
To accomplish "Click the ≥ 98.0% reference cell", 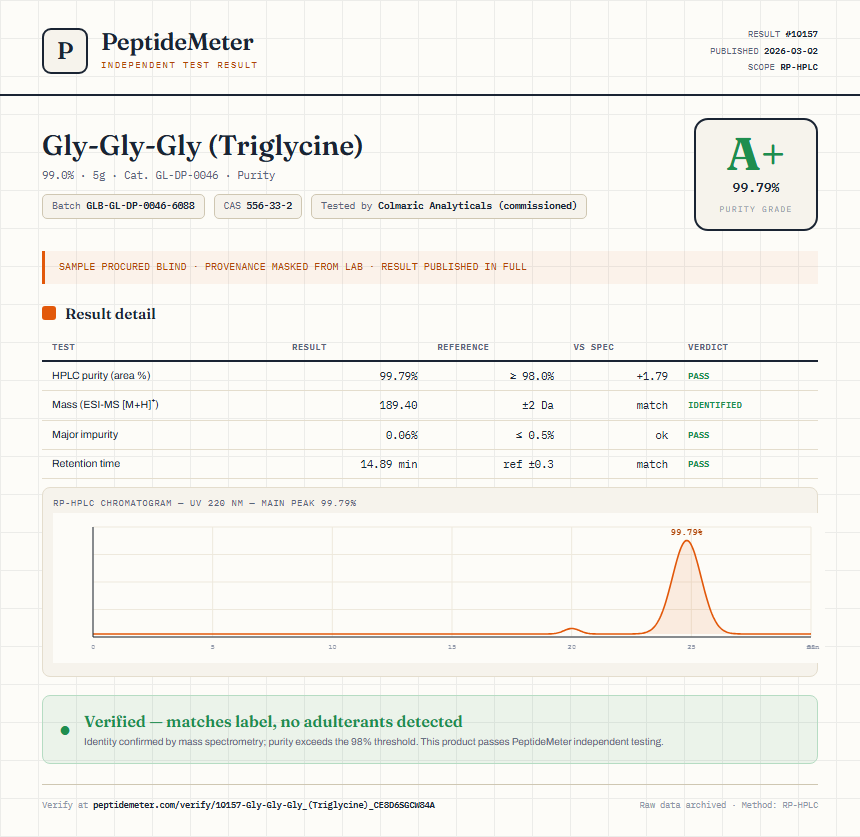I will point(531,376).
